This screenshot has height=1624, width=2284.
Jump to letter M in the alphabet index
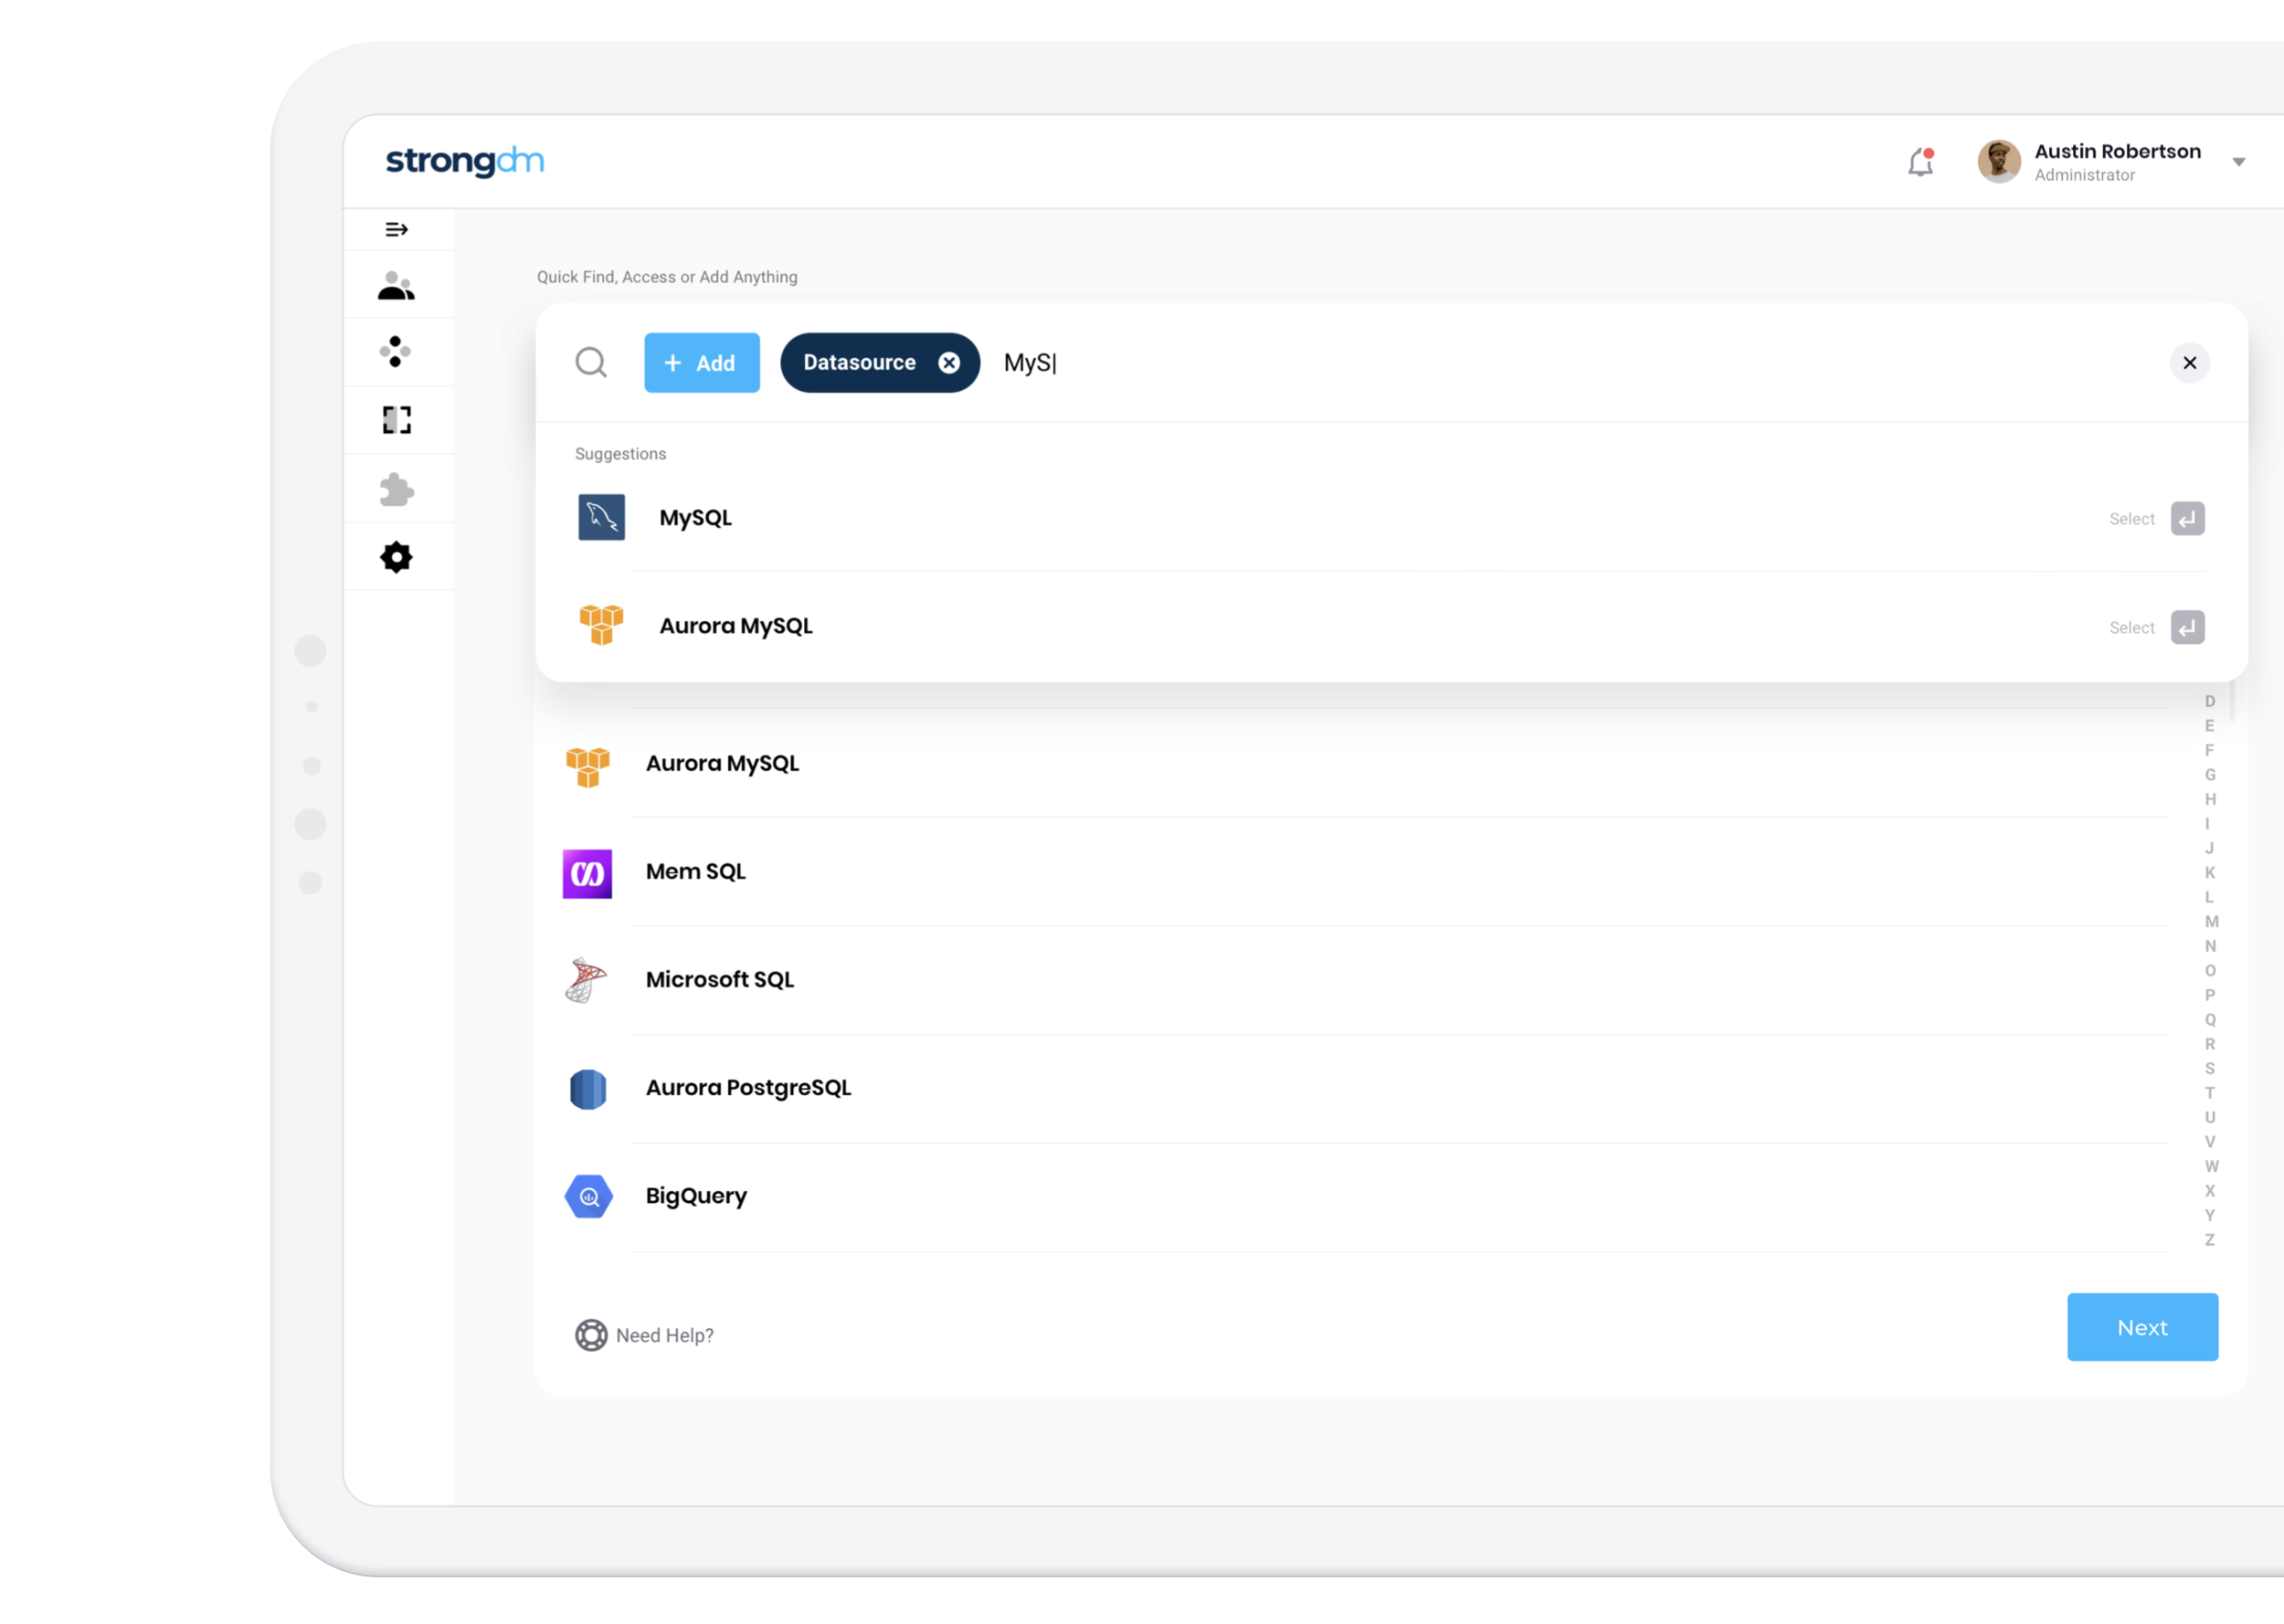point(2210,922)
